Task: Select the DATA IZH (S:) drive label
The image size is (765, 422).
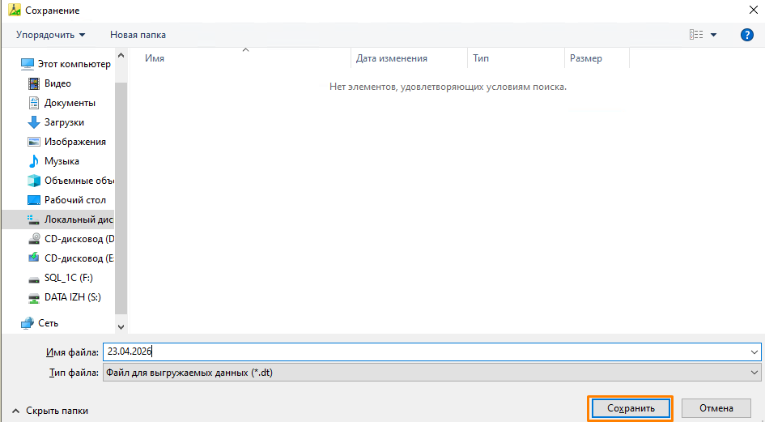Action: 73,297
